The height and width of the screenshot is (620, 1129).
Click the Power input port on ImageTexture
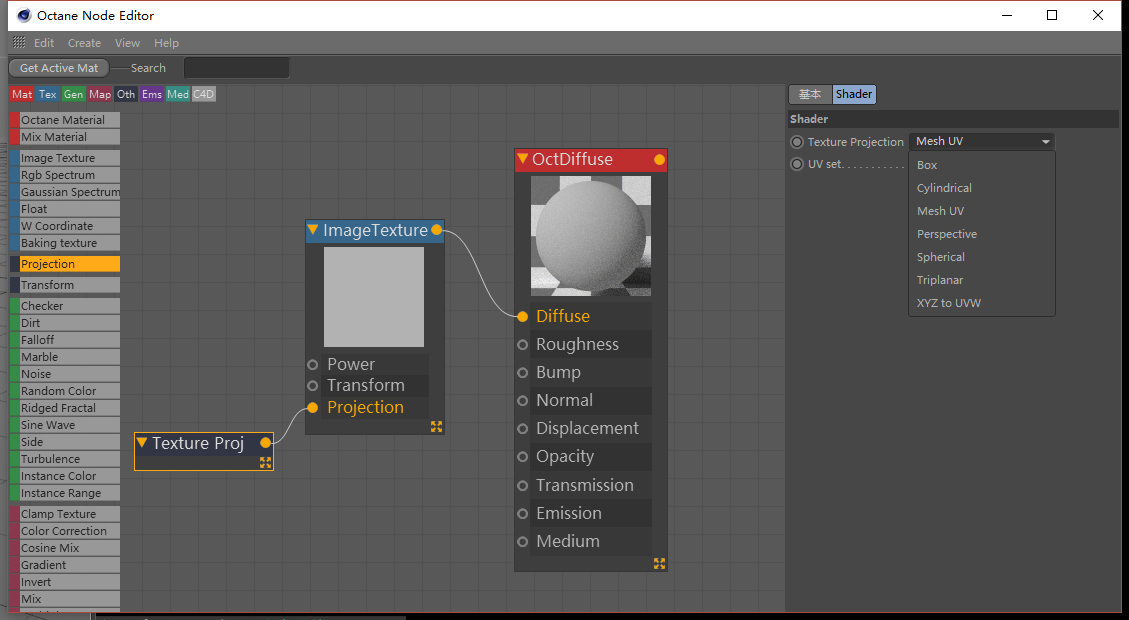pos(312,364)
